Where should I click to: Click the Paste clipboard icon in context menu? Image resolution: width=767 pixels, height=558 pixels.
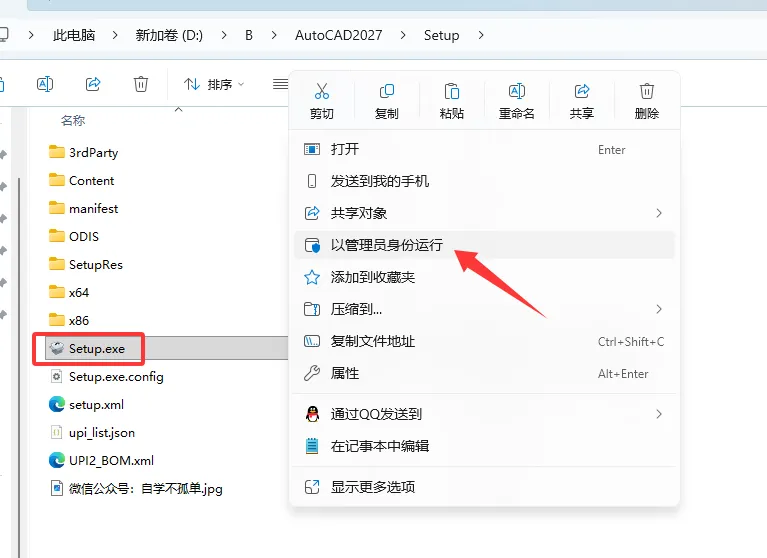[451, 91]
